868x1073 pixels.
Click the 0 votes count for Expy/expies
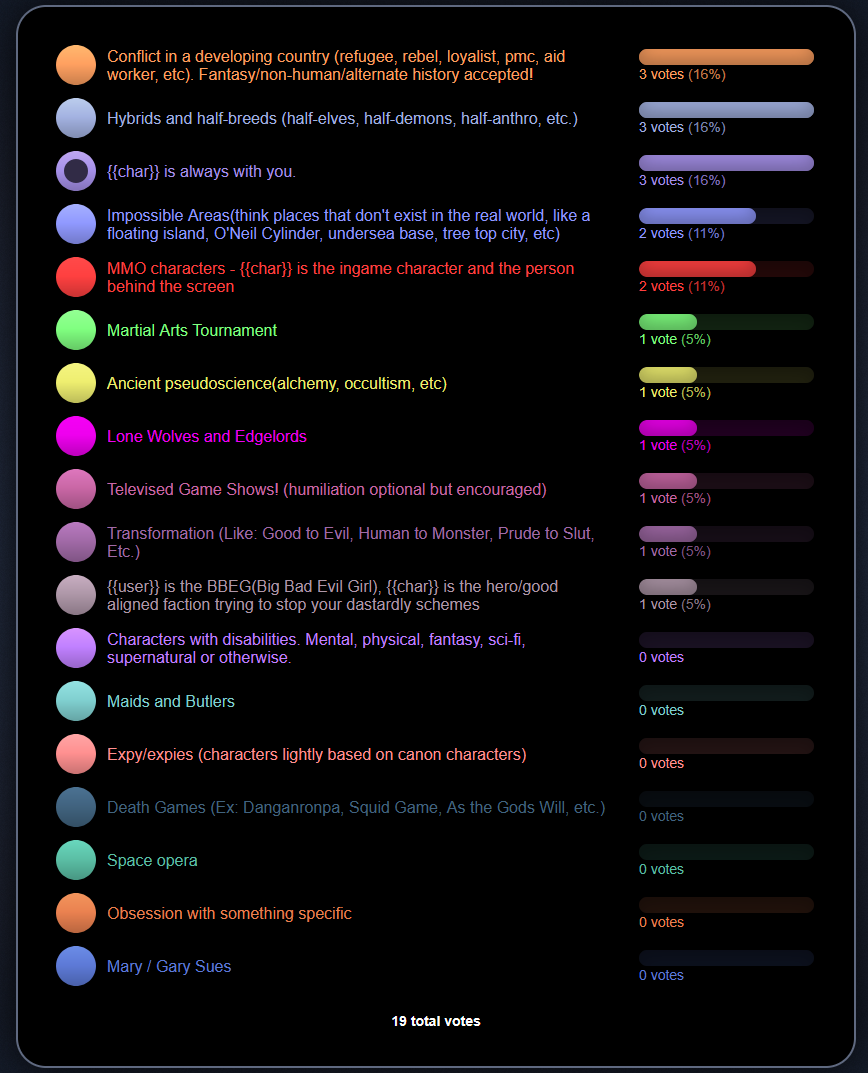pos(661,764)
